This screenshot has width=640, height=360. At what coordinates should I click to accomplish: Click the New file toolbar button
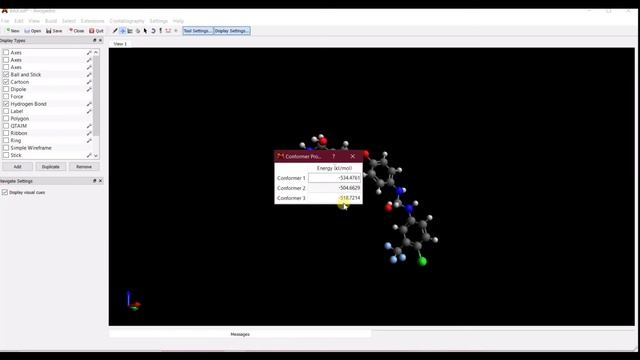13,31
